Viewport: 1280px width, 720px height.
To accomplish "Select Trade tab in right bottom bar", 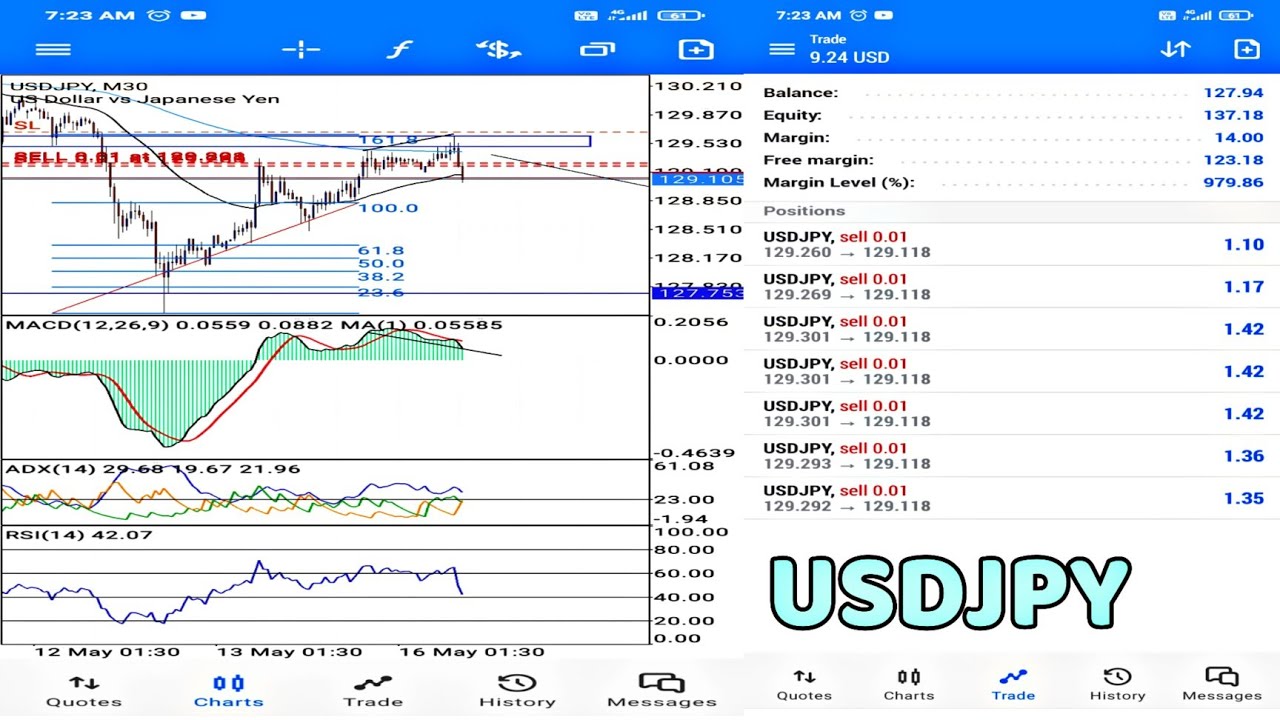I will 1013,685.
